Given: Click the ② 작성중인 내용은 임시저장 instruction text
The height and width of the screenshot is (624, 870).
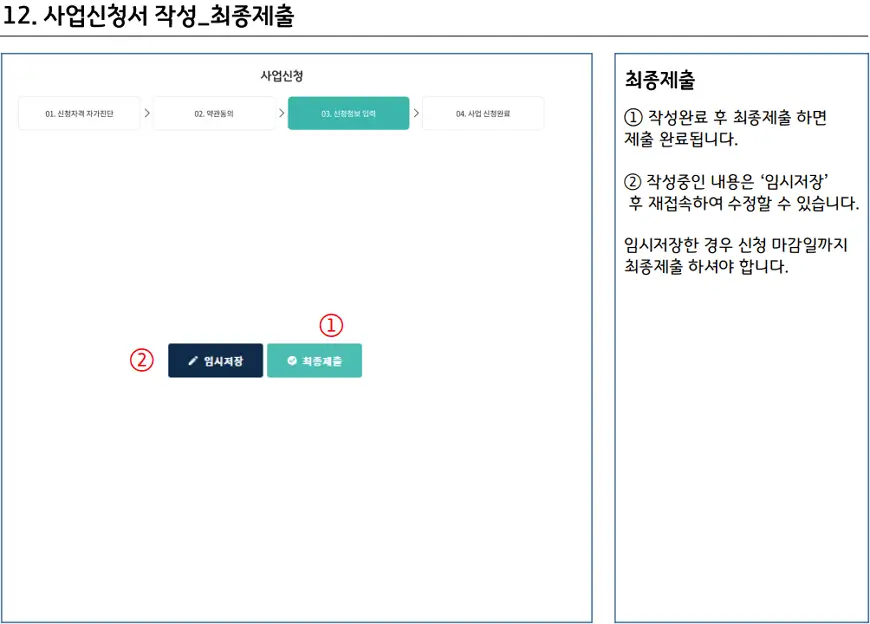Looking at the screenshot, I should pos(740,192).
